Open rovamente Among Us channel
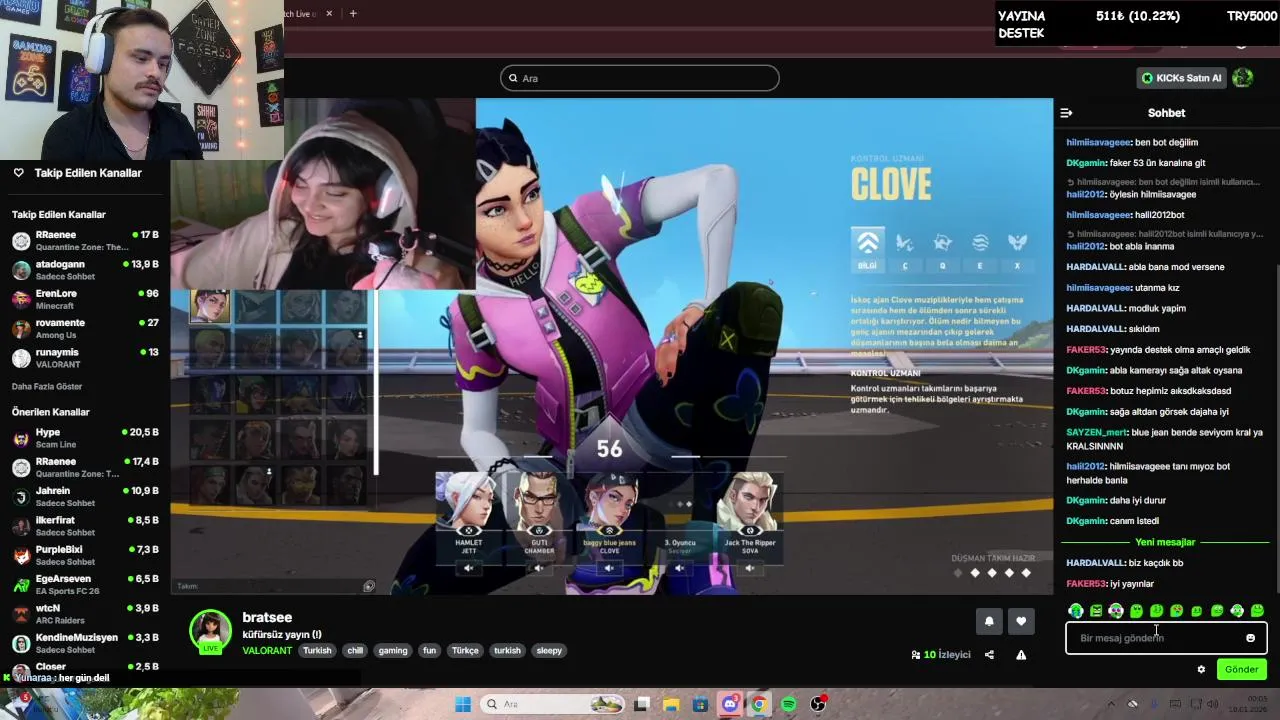Image resolution: width=1280 pixels, height=720 pixels. [85, 328]
